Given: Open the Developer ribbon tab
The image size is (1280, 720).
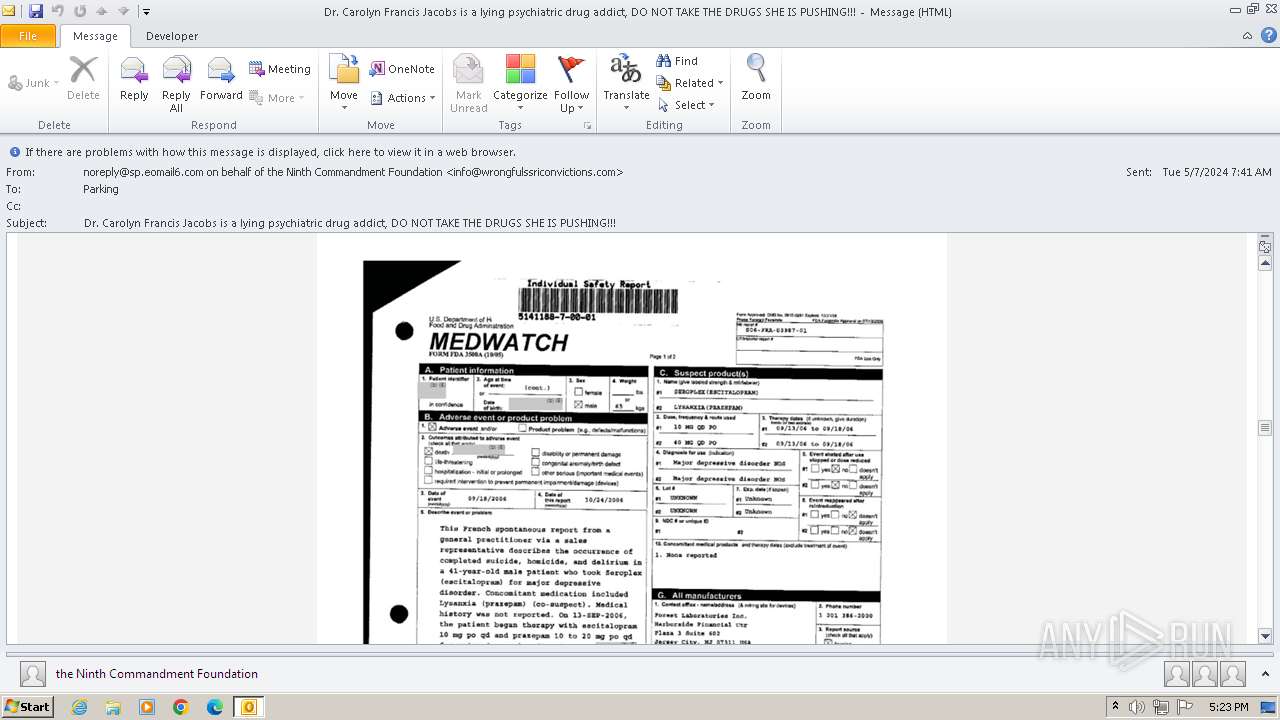Looking at the screenshot, I should coord(172,36).
